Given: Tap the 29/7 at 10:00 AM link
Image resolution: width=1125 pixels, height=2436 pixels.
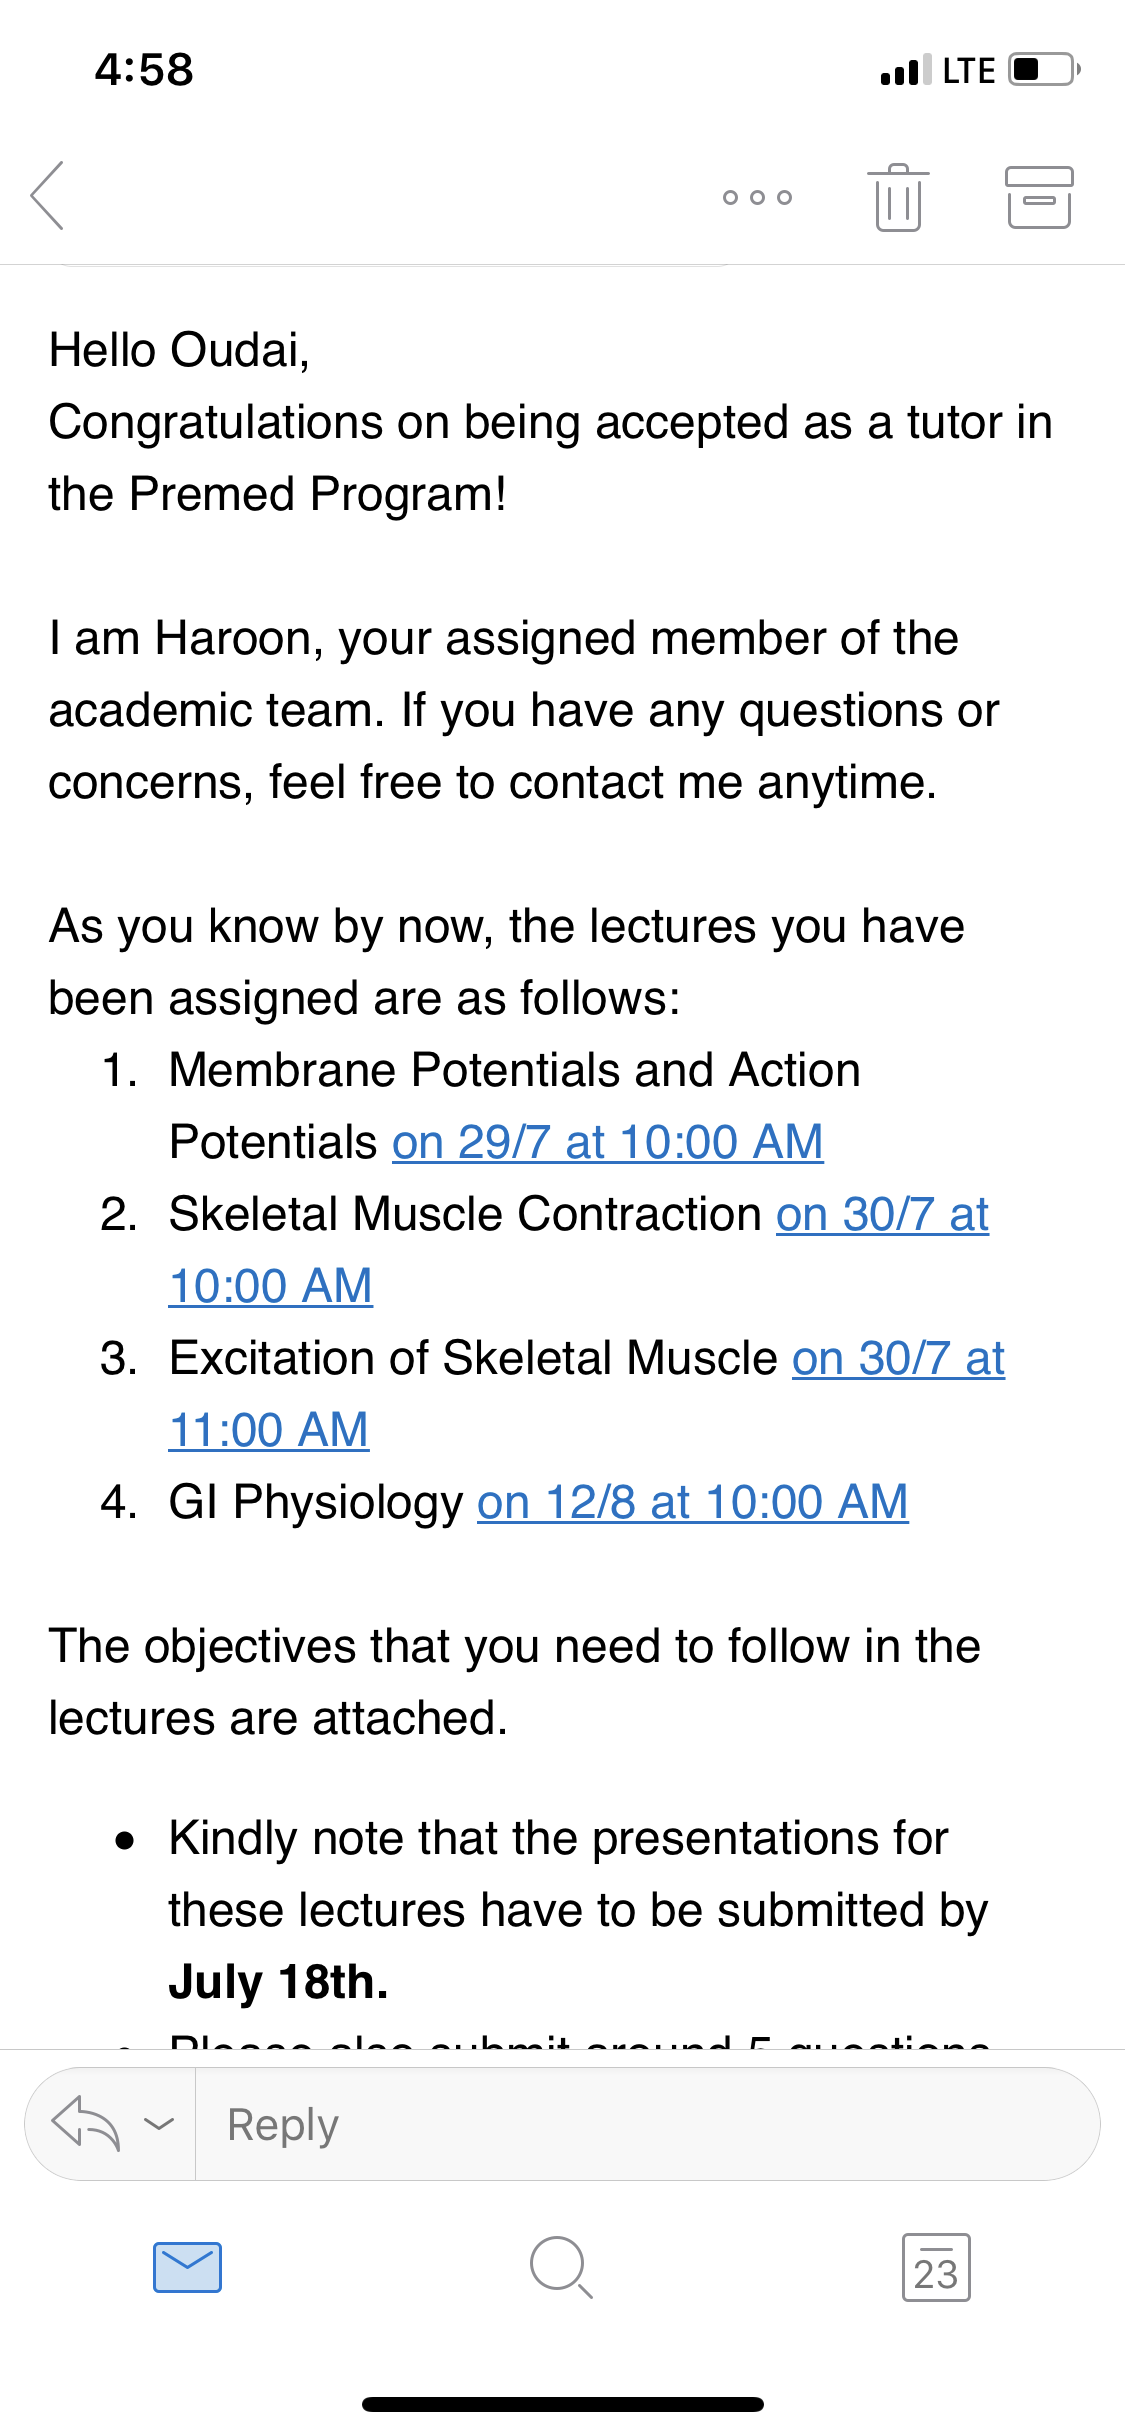Looking at the screenshot, I should tap(607, 1142).
